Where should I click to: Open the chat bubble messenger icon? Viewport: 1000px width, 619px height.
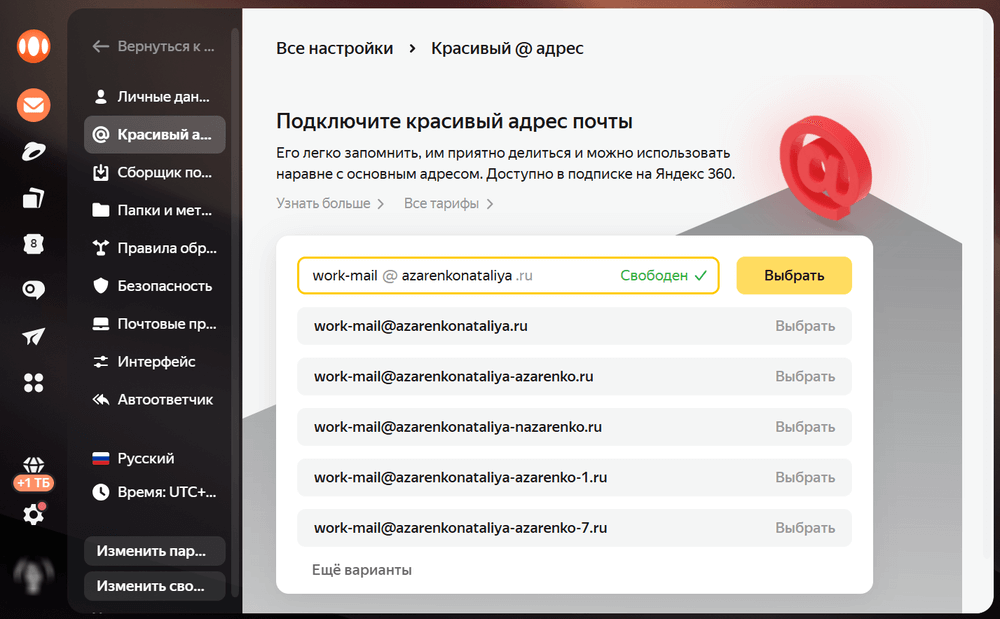pyautogui.click(x=33, y=290)
